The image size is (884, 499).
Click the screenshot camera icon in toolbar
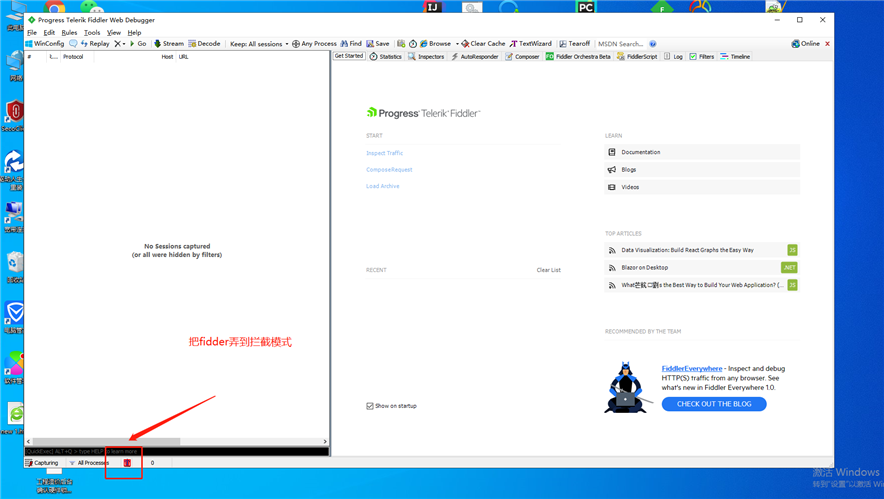401,43
